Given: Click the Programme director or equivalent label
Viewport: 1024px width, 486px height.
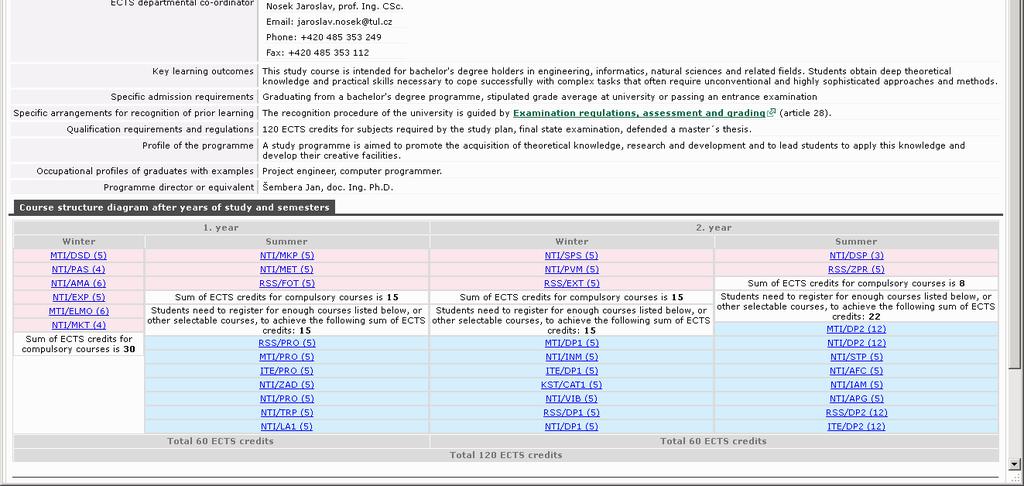Looking at the screenshot, I should tap(178, 187).
